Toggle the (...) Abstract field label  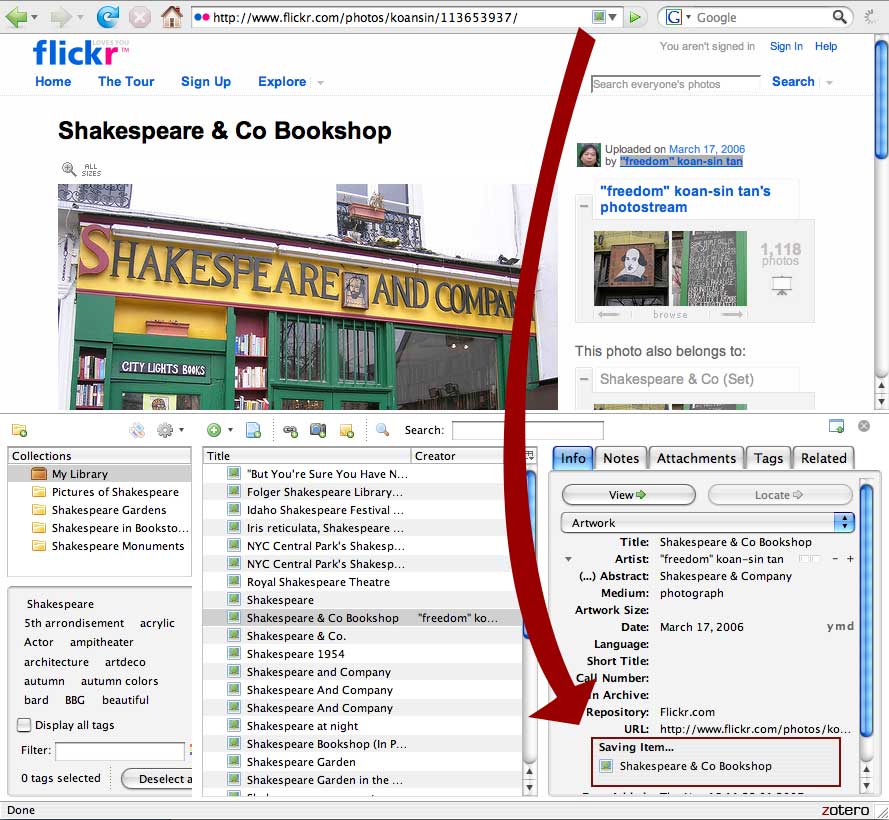point(613,576)
